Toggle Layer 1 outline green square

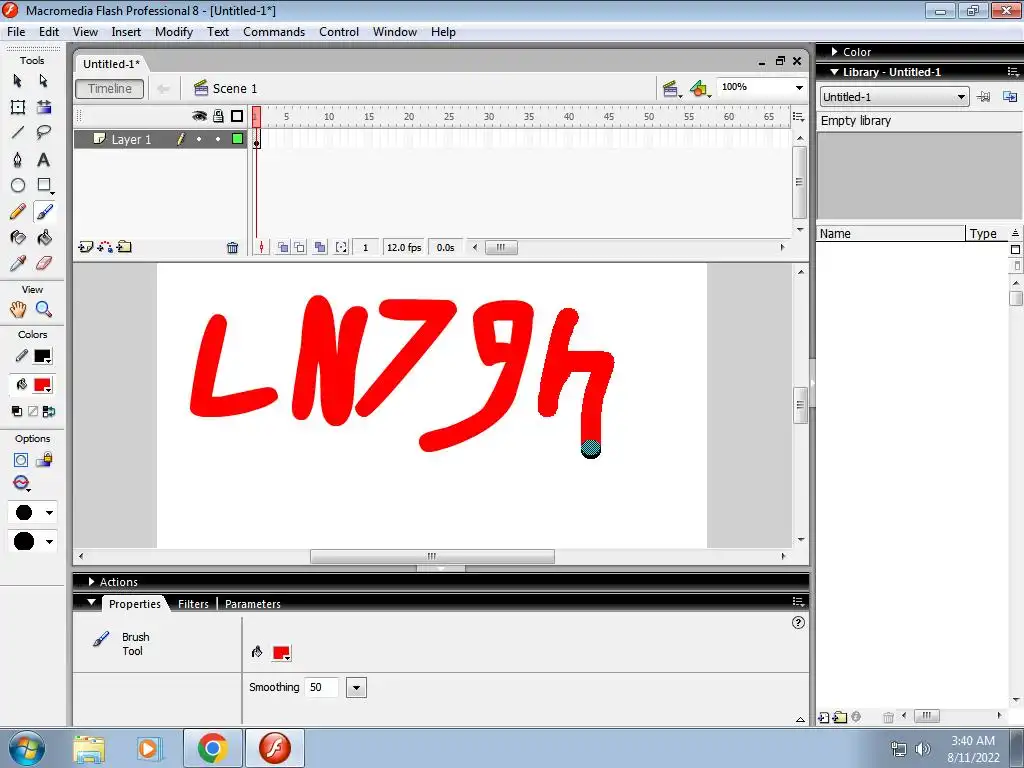pos(238,138)
